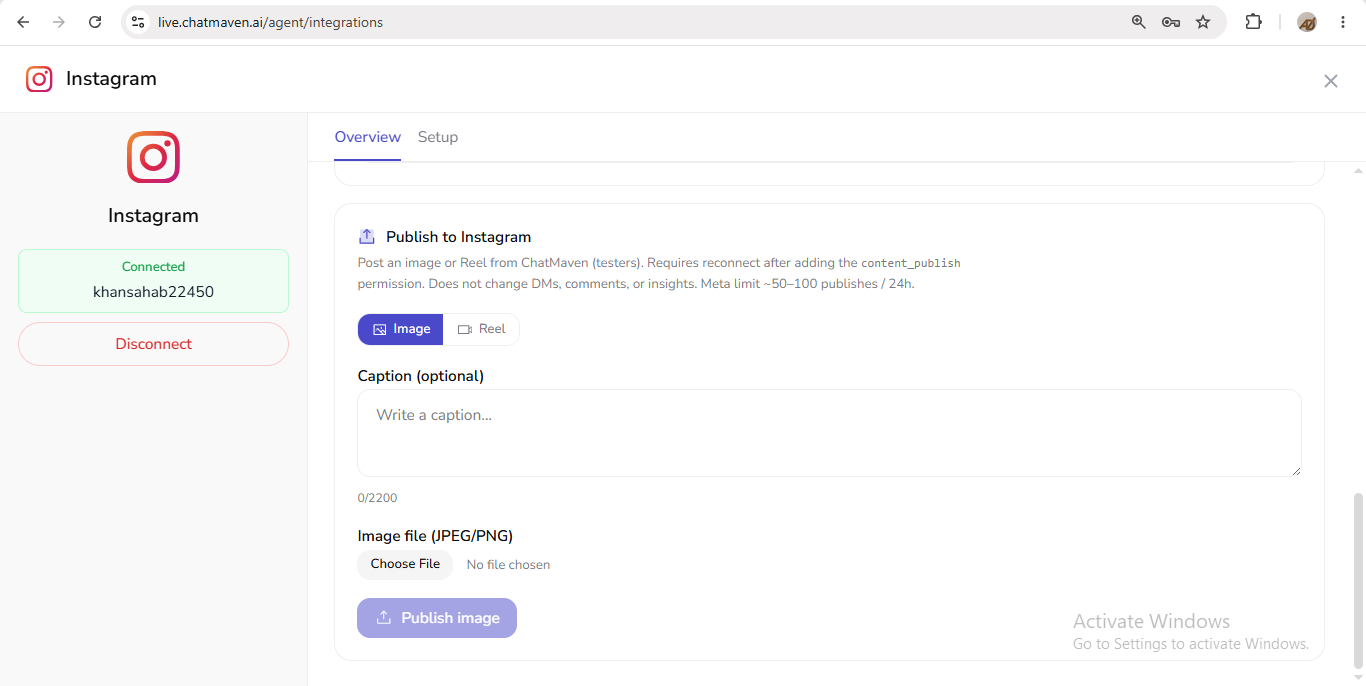The height and width of the screenshot is (686, 1366).
Task: Click the browser forward arrow
Action: (x=59, y=22)
